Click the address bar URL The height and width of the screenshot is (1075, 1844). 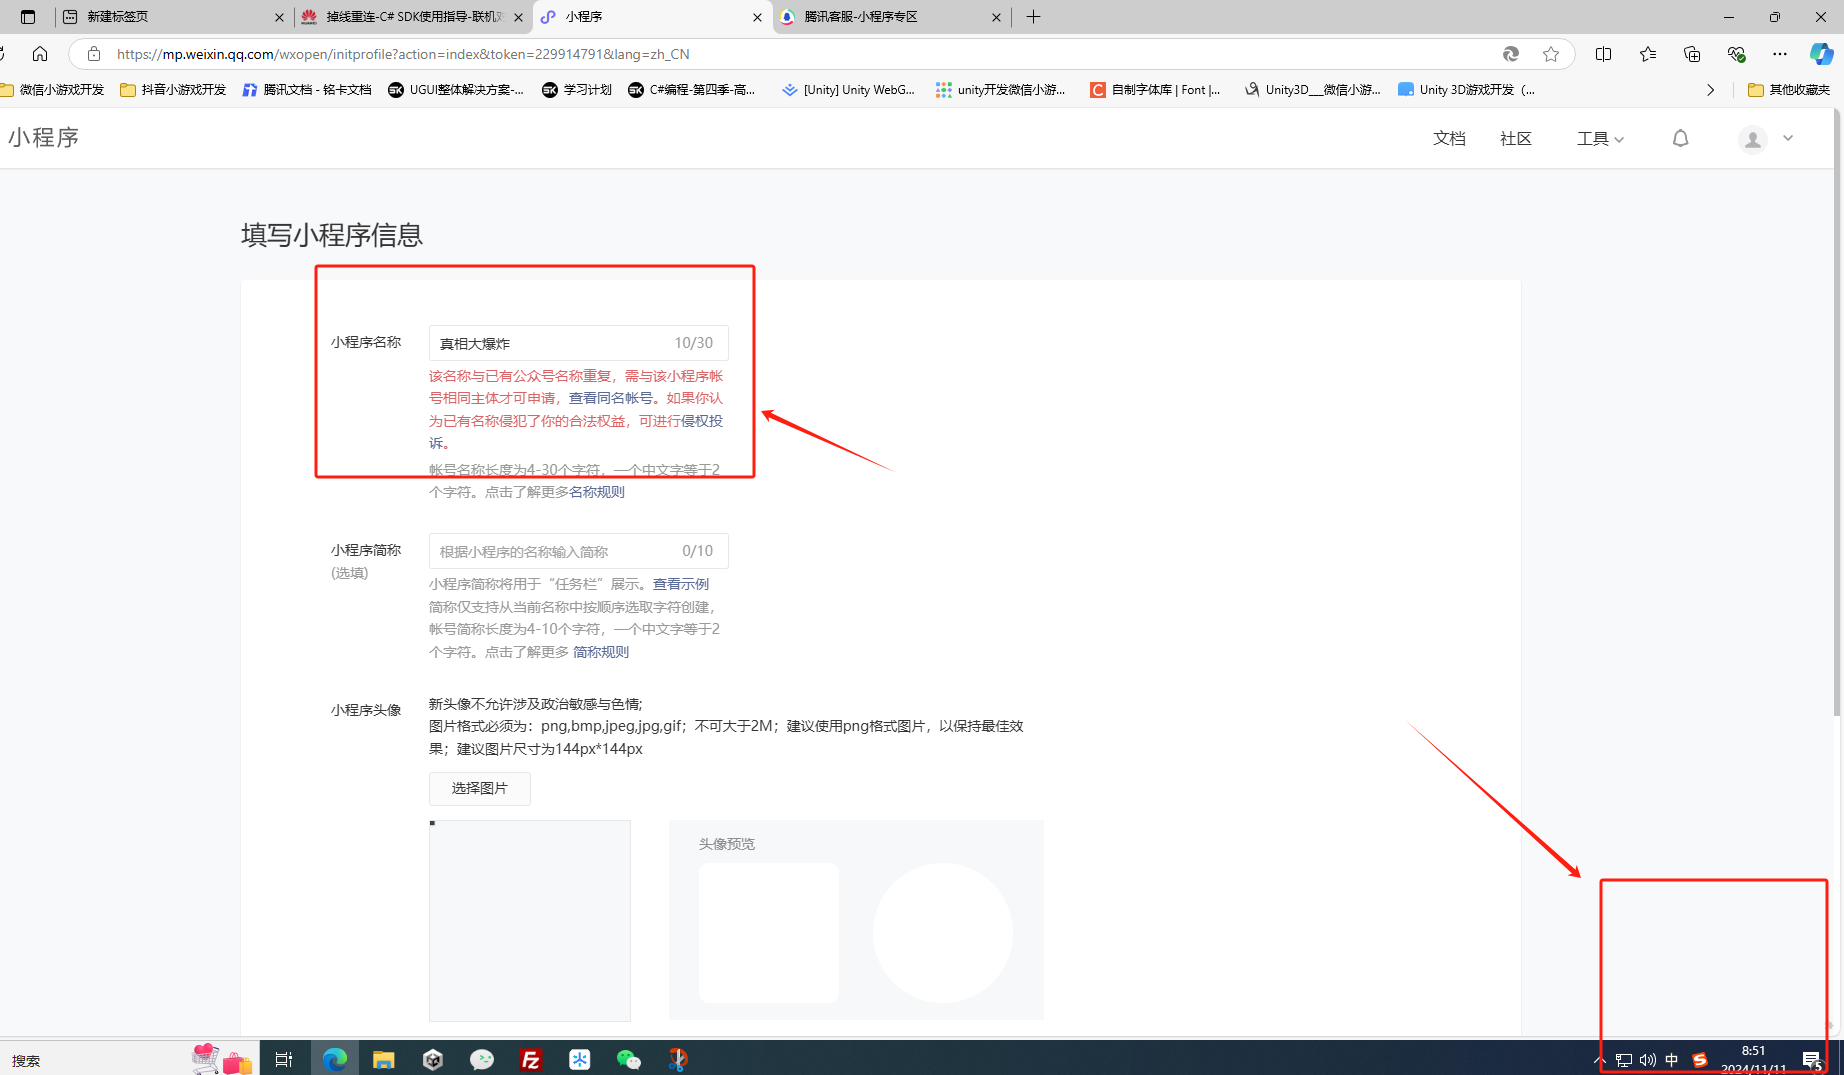[x=403, y=54]
